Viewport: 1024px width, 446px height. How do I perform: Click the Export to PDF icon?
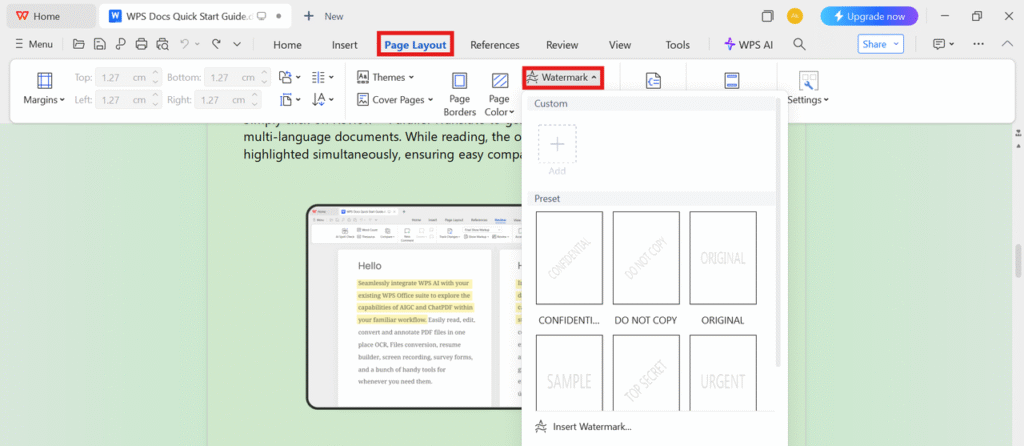(120, 44)
